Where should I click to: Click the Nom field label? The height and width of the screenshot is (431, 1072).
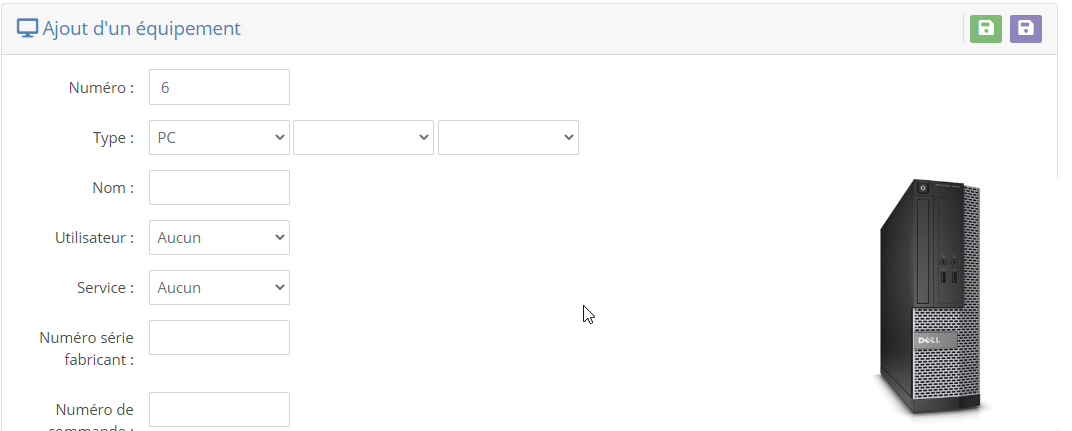(113, 188)
